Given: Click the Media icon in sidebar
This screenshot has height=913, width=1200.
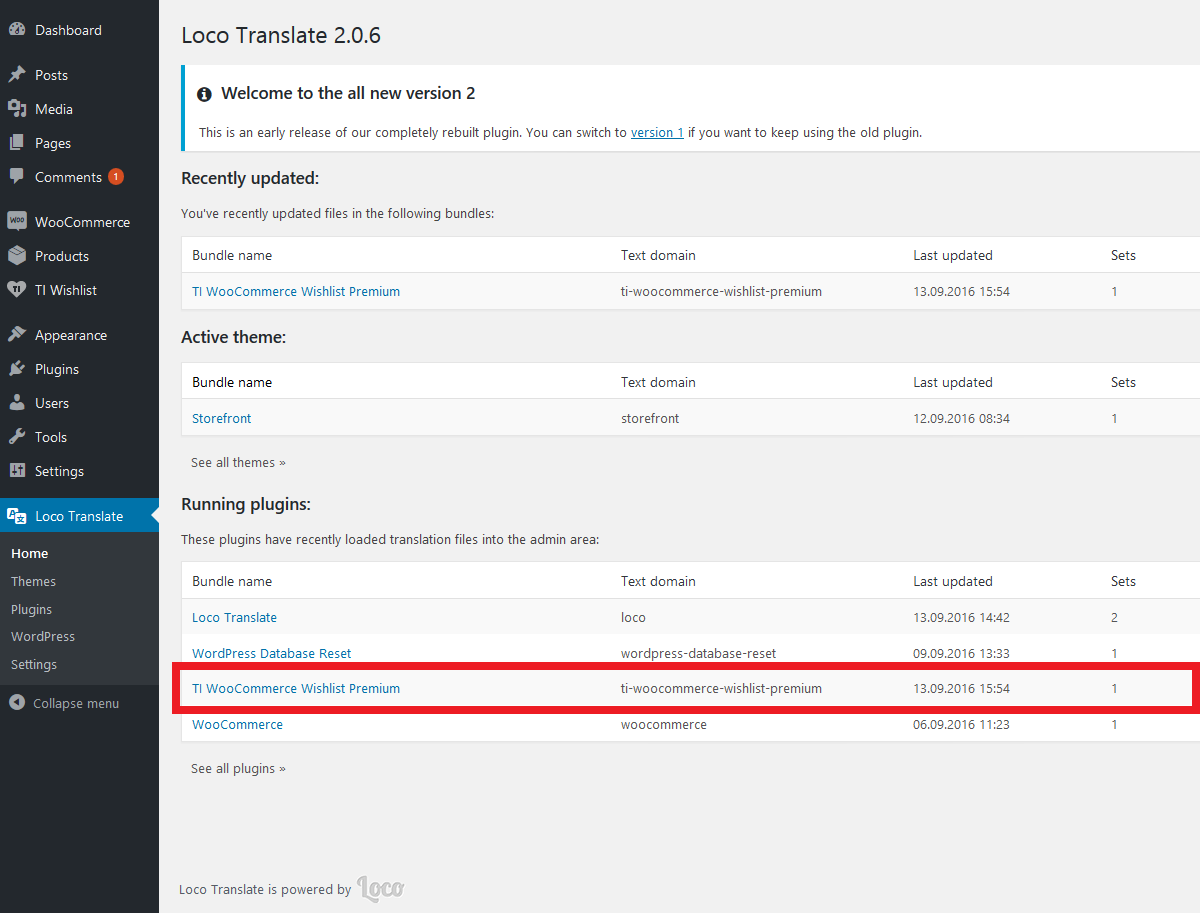Looking at the screenshot, I should (17, 109).
